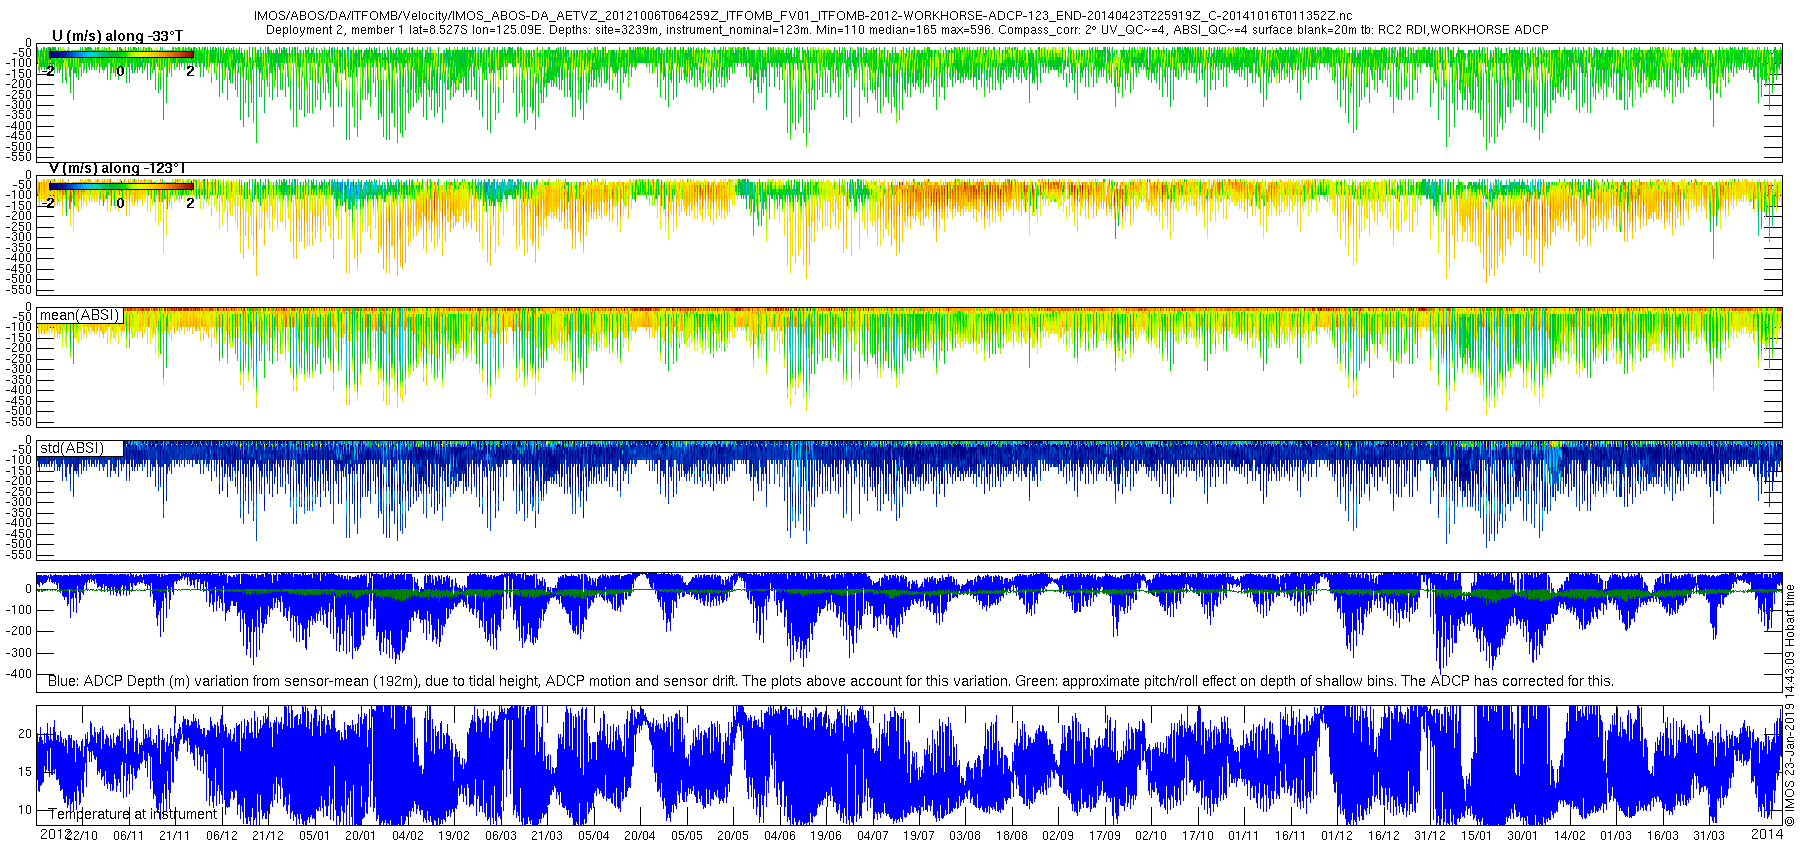Click the 04/06 date tick on time axis

[x=780, y=836]
